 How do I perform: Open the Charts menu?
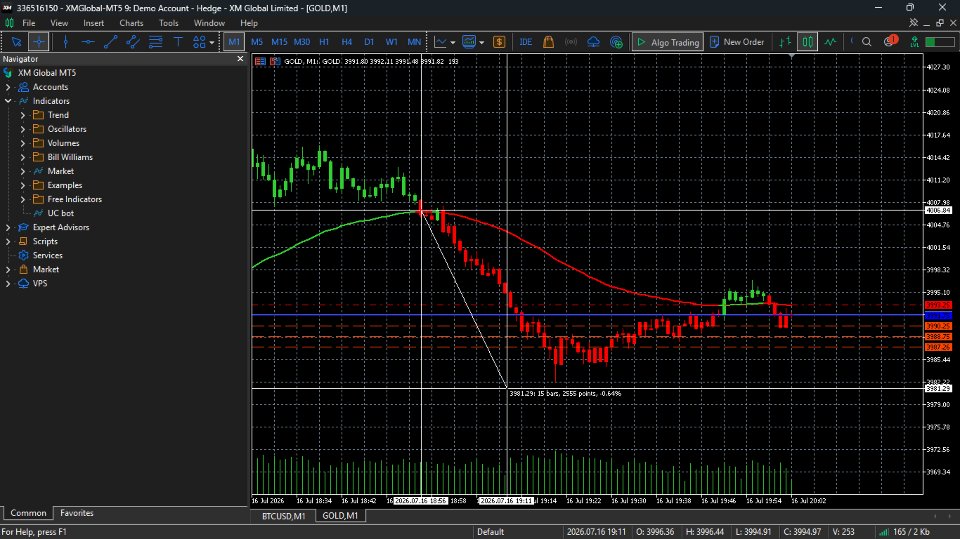tap(131, 23)
